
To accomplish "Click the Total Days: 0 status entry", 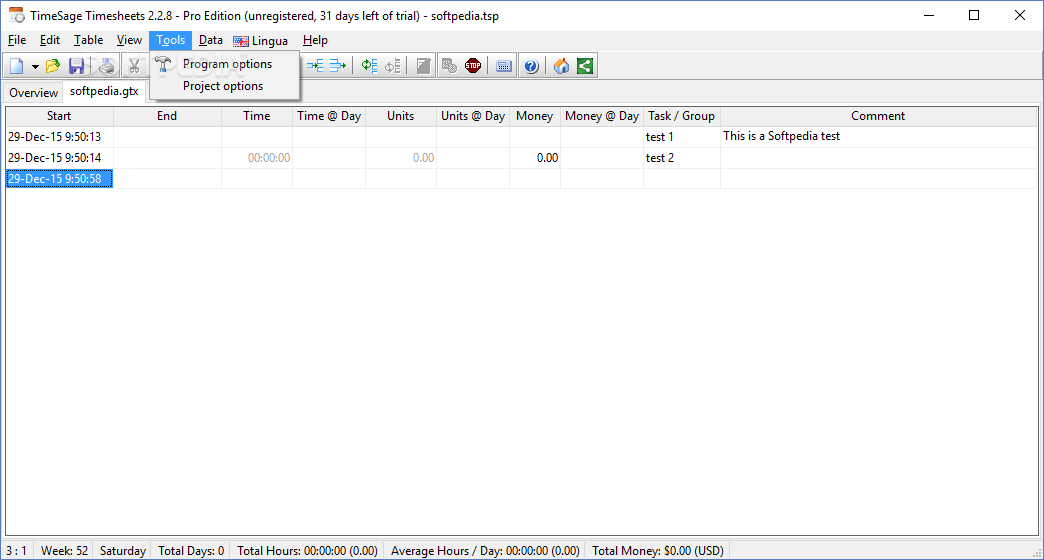I will (x=191, y=551).
